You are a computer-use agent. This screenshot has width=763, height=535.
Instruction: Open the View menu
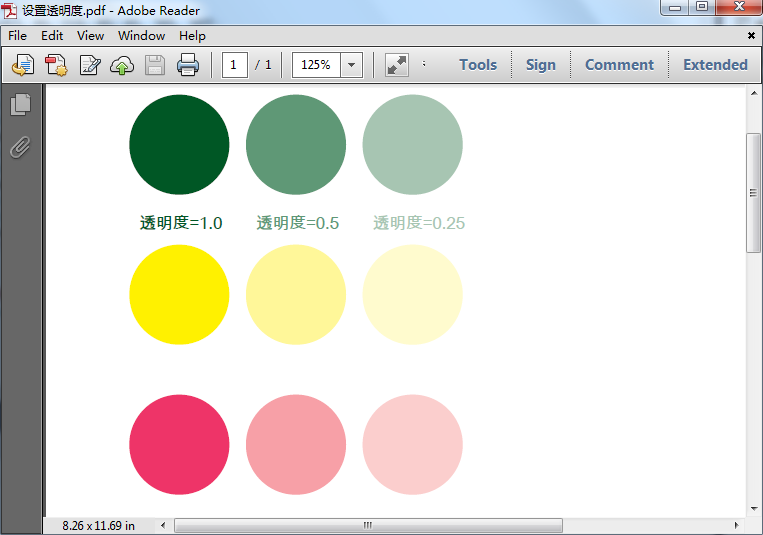coord(91,36)
